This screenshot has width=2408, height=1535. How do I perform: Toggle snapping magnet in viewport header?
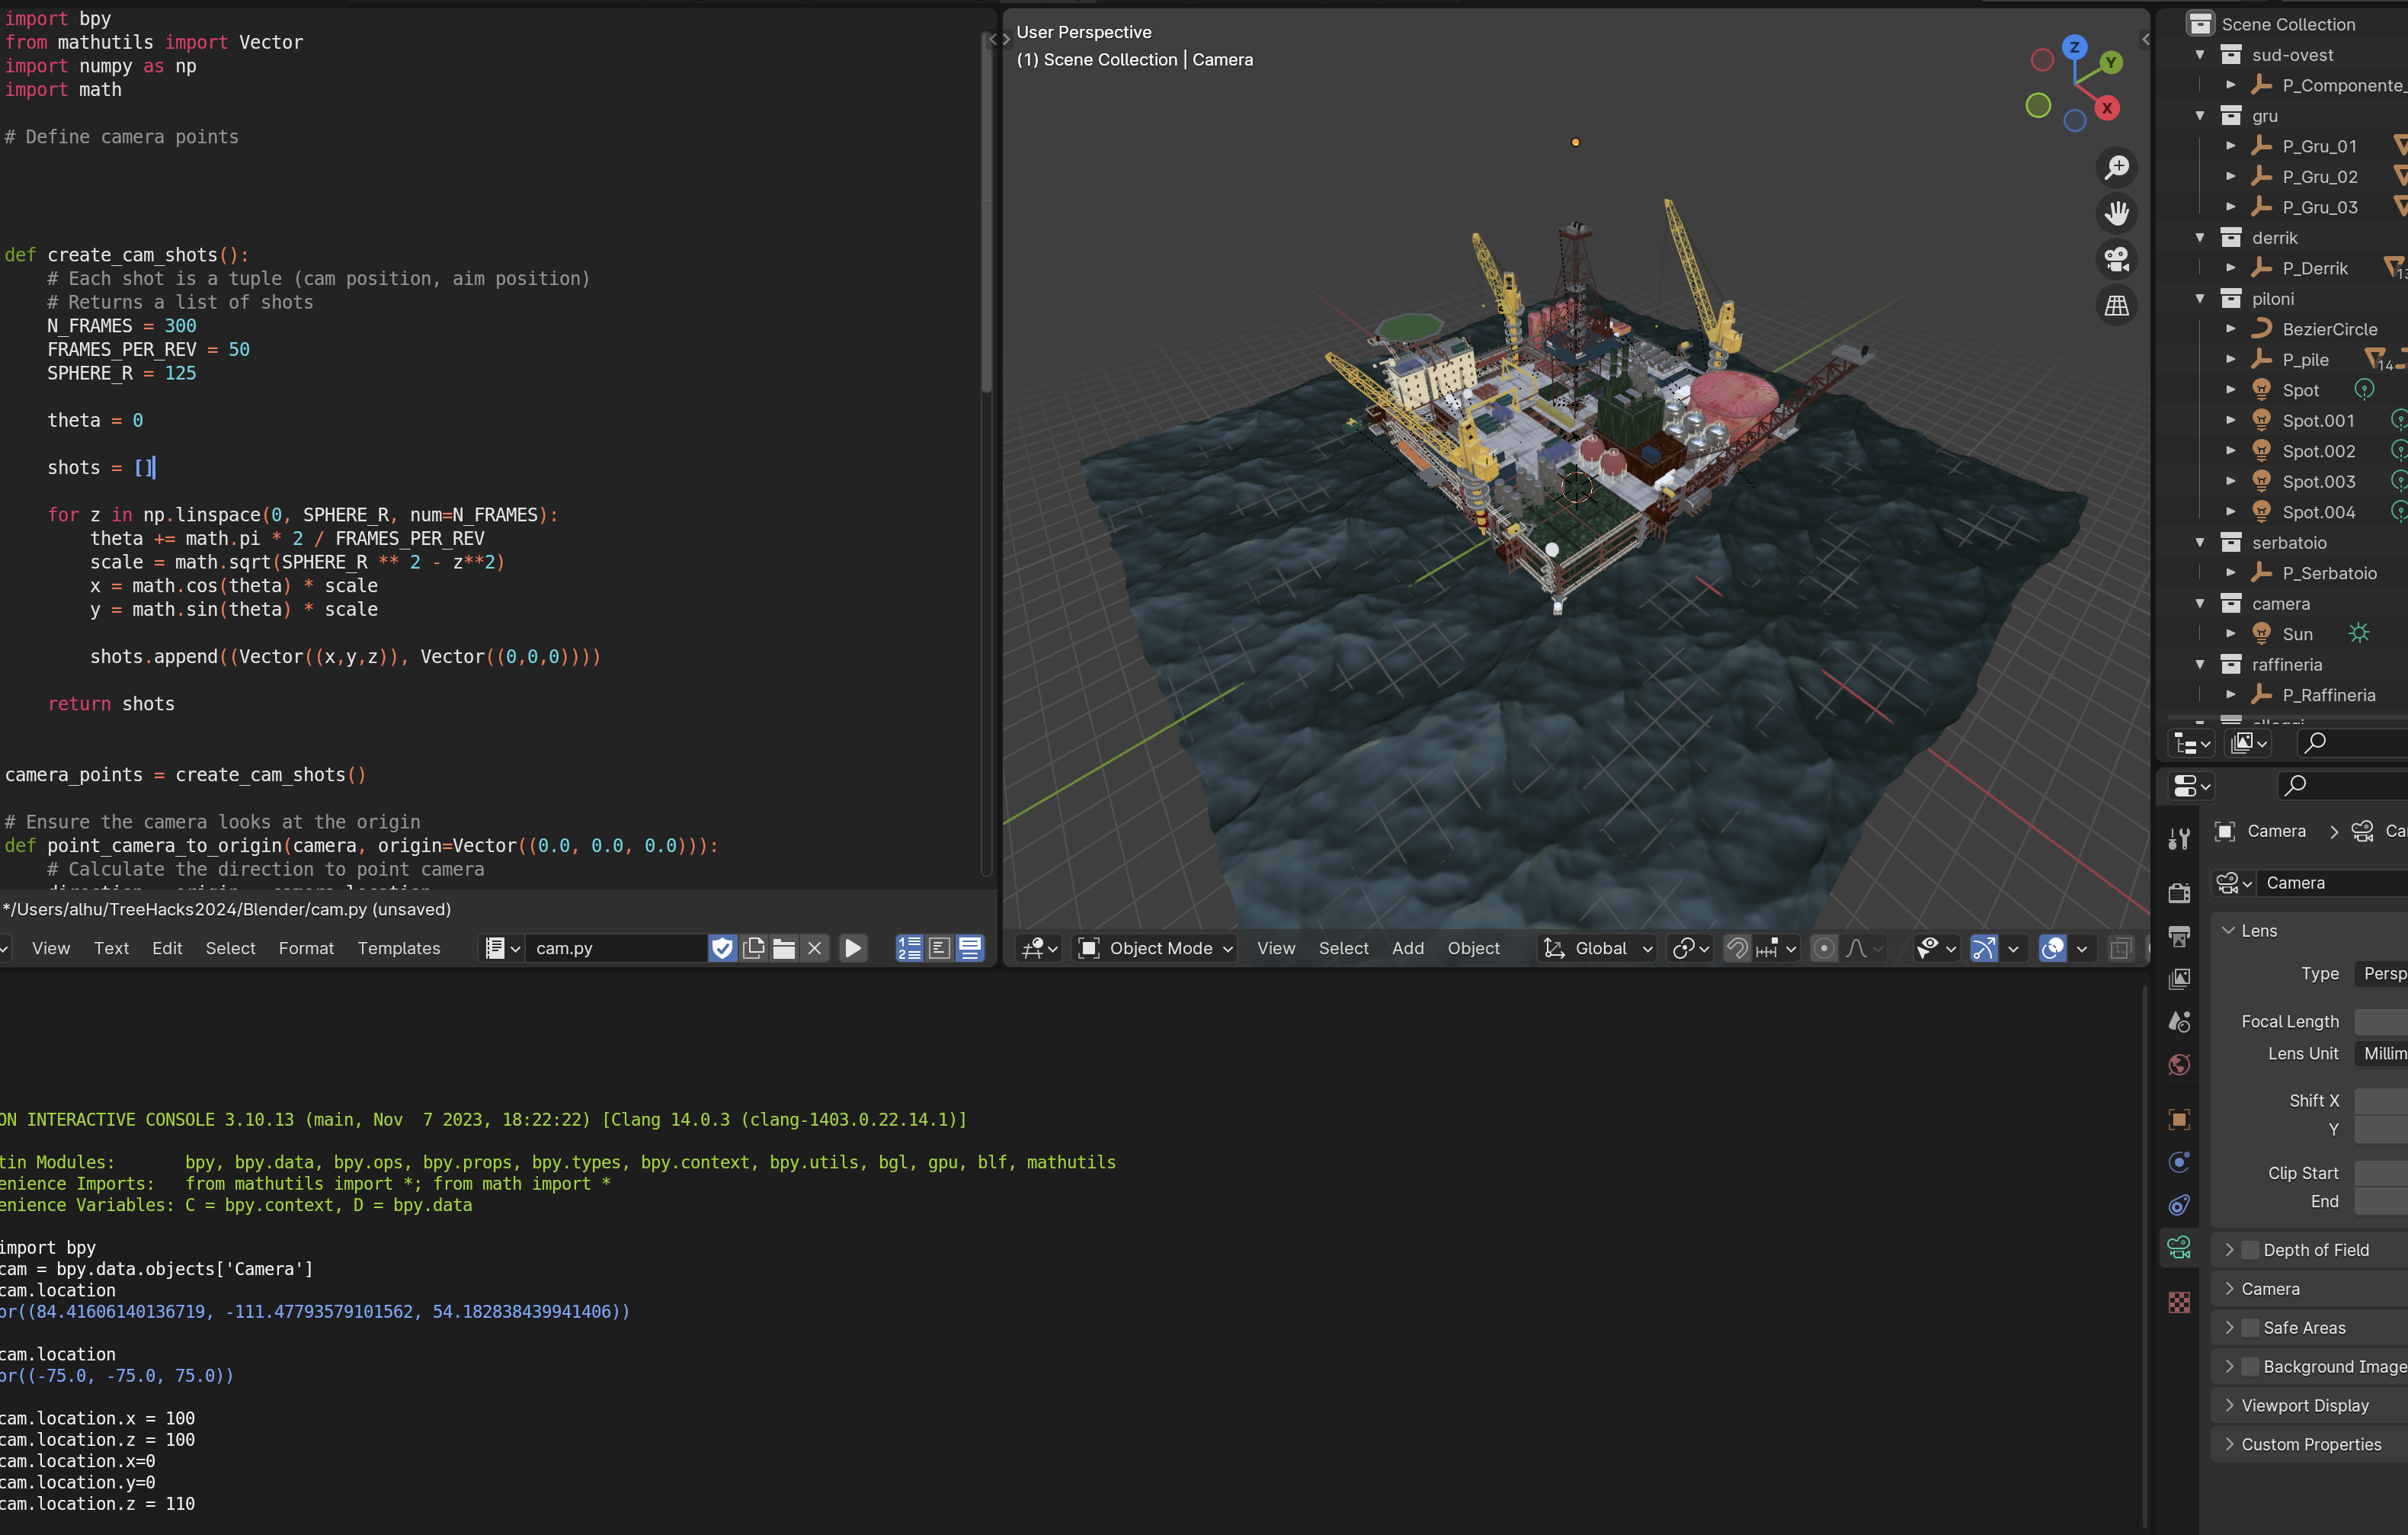click(x=1737, y=948)
